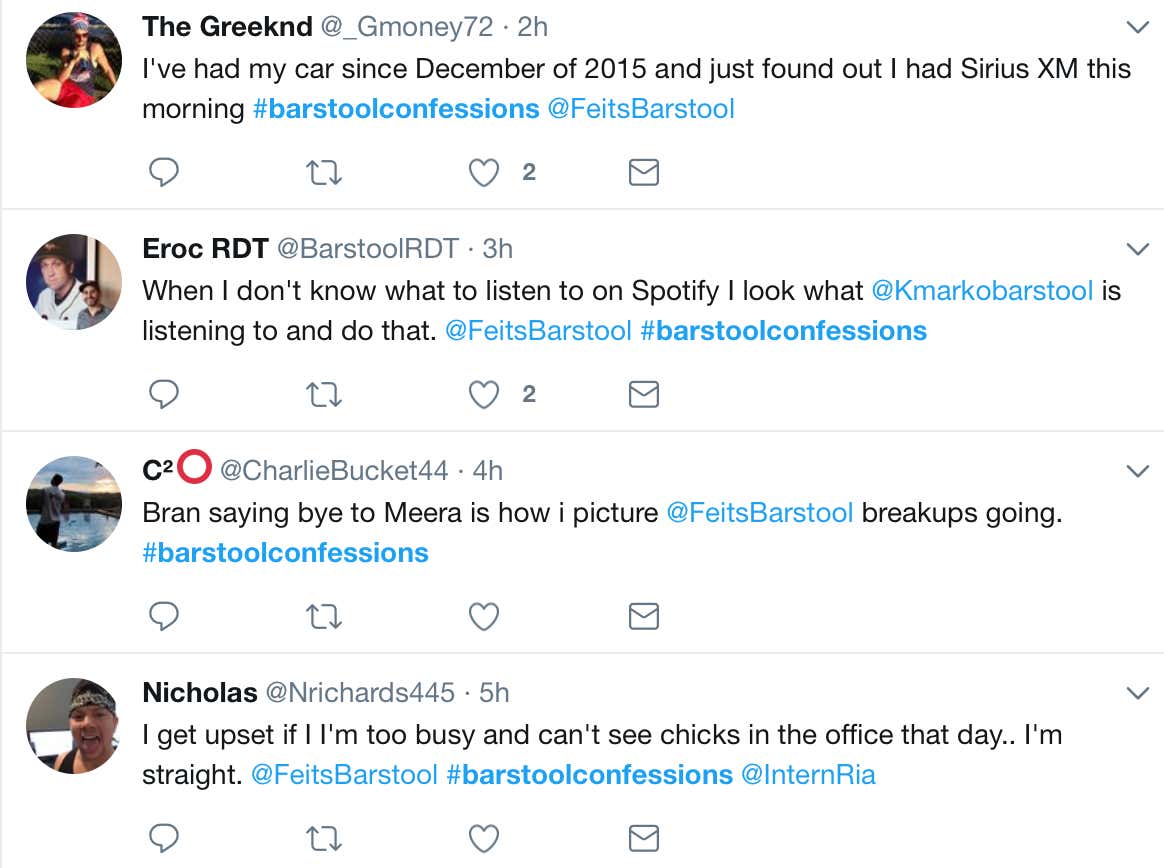Viewport: 1164px width, 868px height.
Task: Like CharlieBucket44's Bran tweet
Action: 483,616
